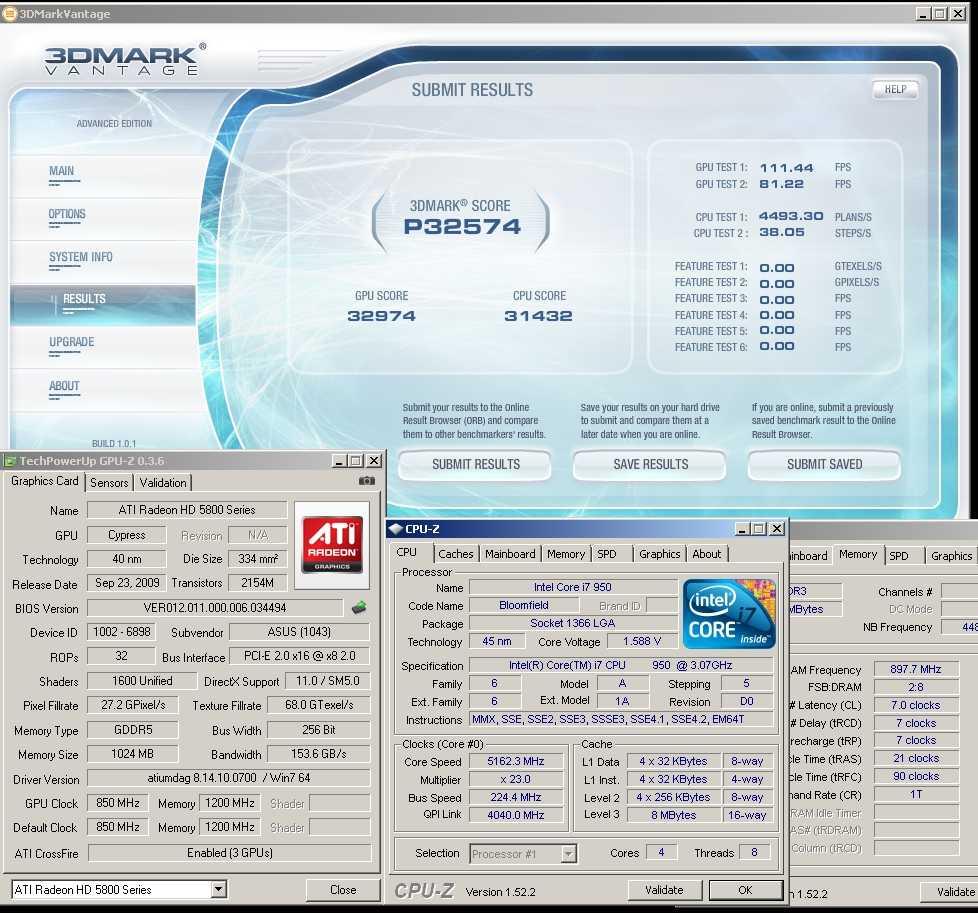Click the GPU-Z screenshot camera icon

point(367,481)
